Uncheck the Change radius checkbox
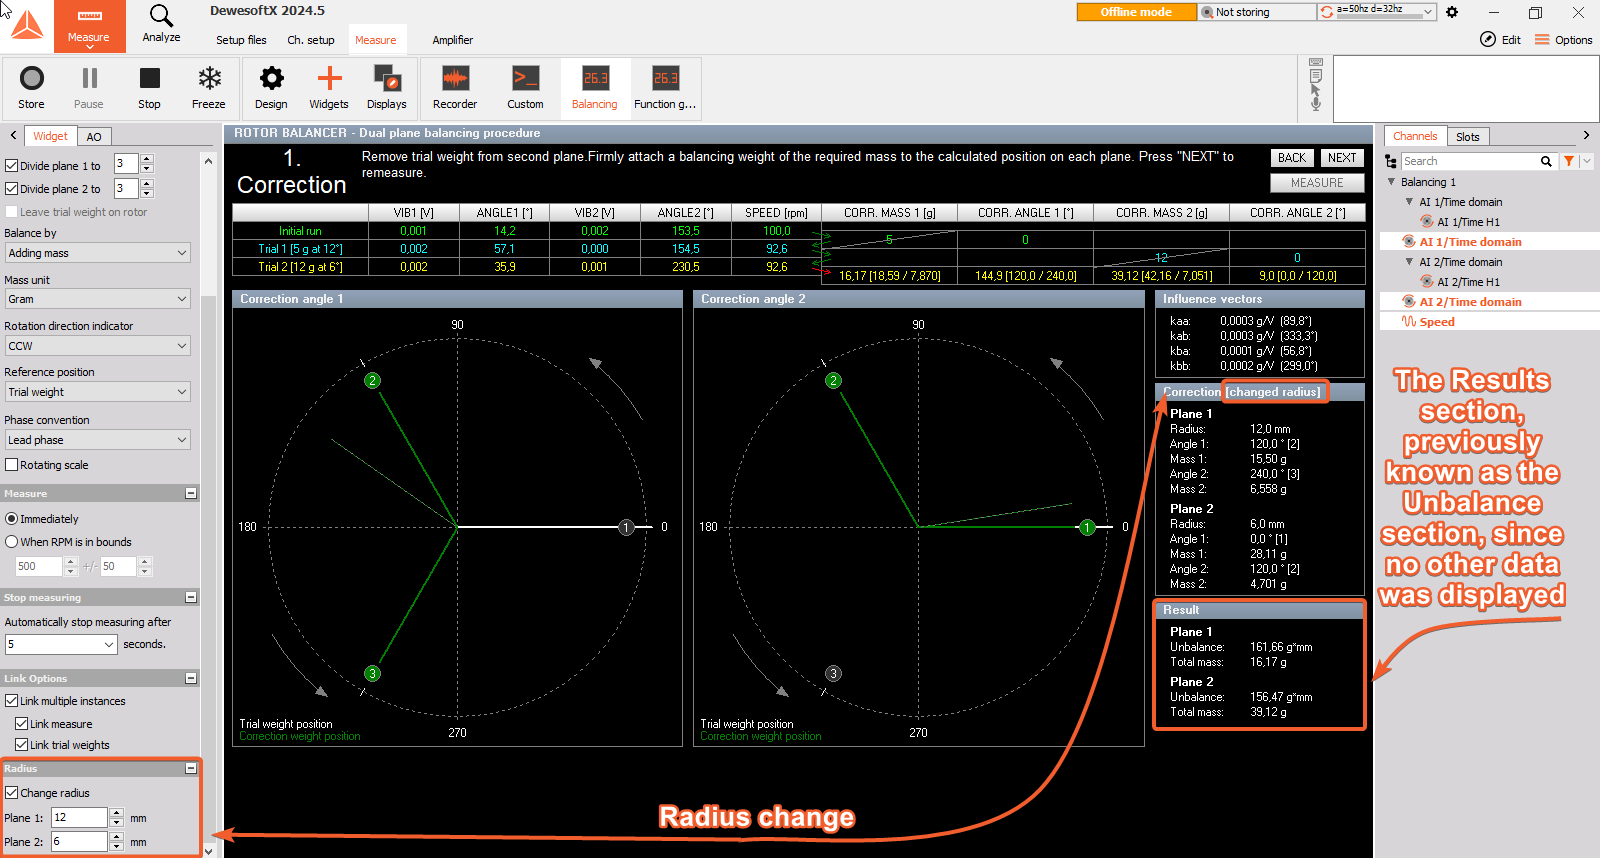The image size is (1600, 858). (12, 793)
